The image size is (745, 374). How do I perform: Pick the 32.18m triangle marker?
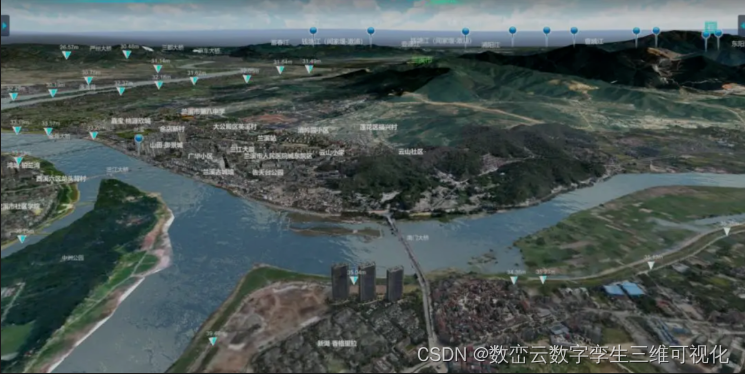pos(159,85)
